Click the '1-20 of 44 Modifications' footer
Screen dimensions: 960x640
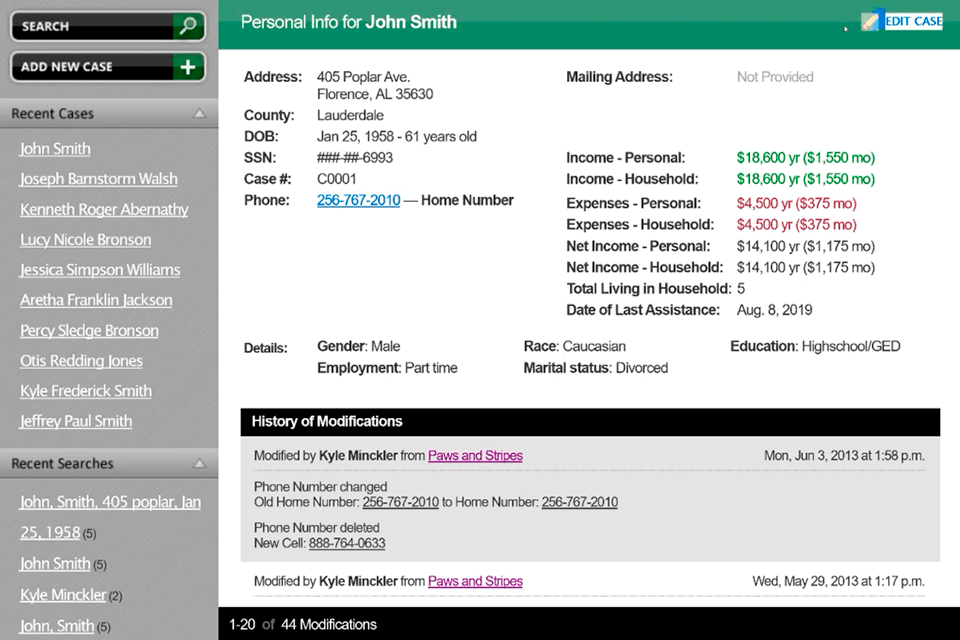[302, 625]
